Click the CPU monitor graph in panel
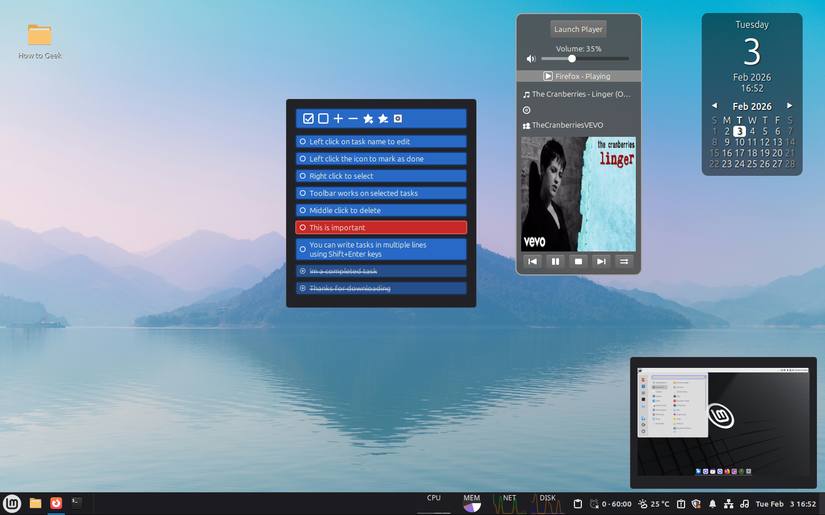825x515 pixels. point(434,503)
